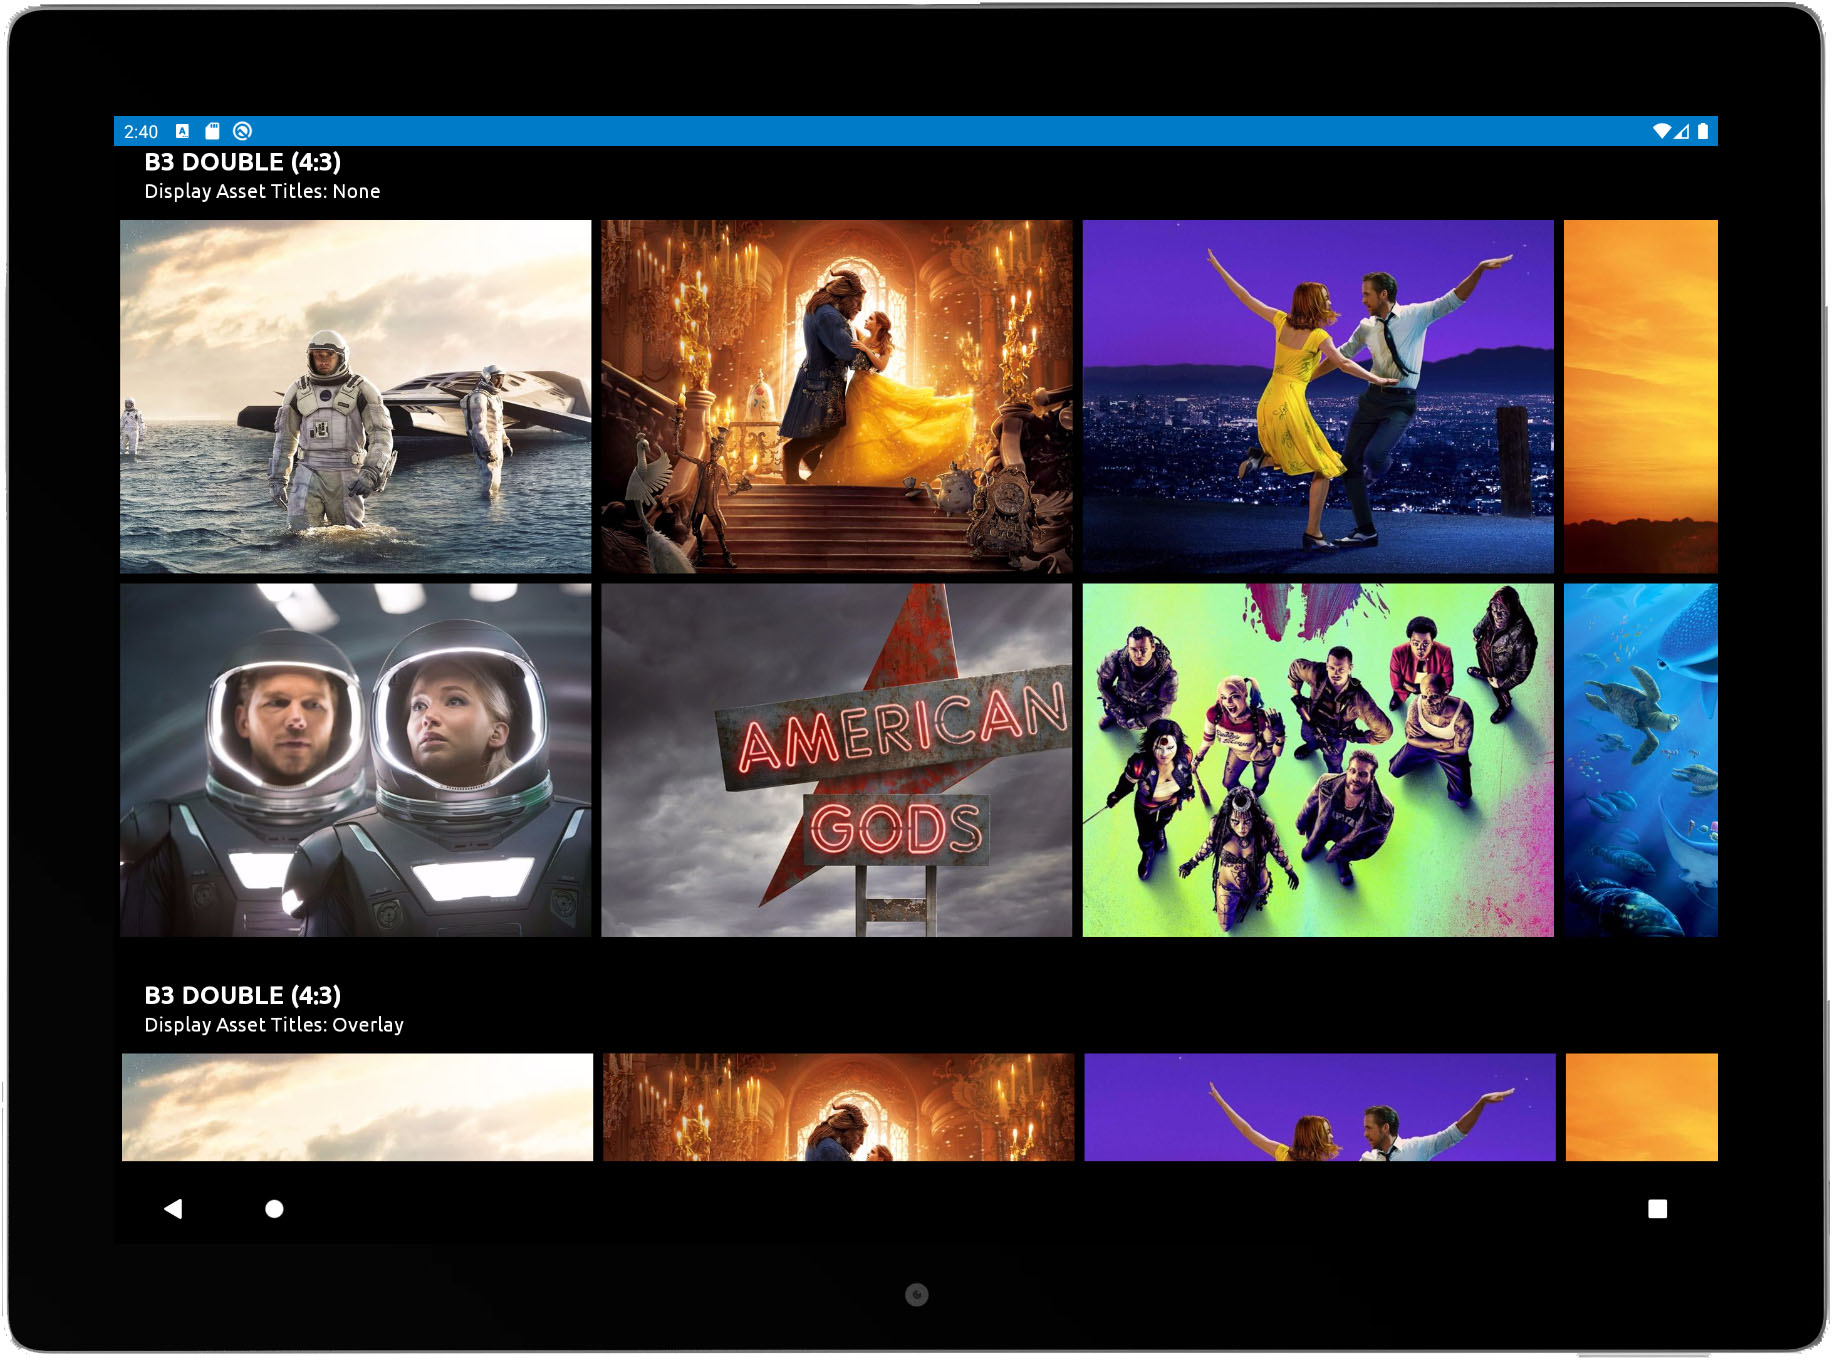
Task: Open recent apps square button
Action: [x=1657, y=1208]
